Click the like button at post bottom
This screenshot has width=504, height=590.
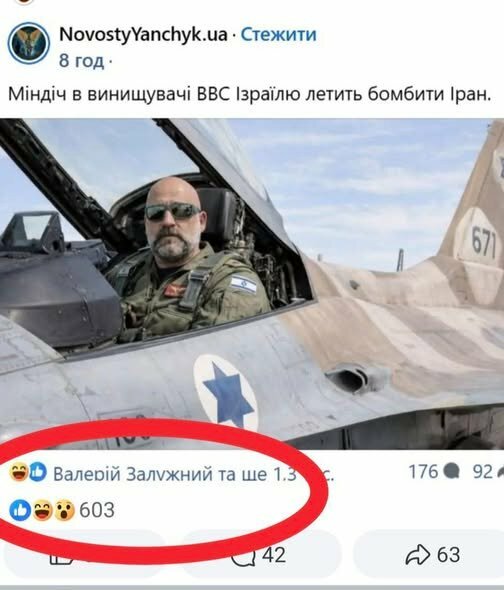[82, 555]
